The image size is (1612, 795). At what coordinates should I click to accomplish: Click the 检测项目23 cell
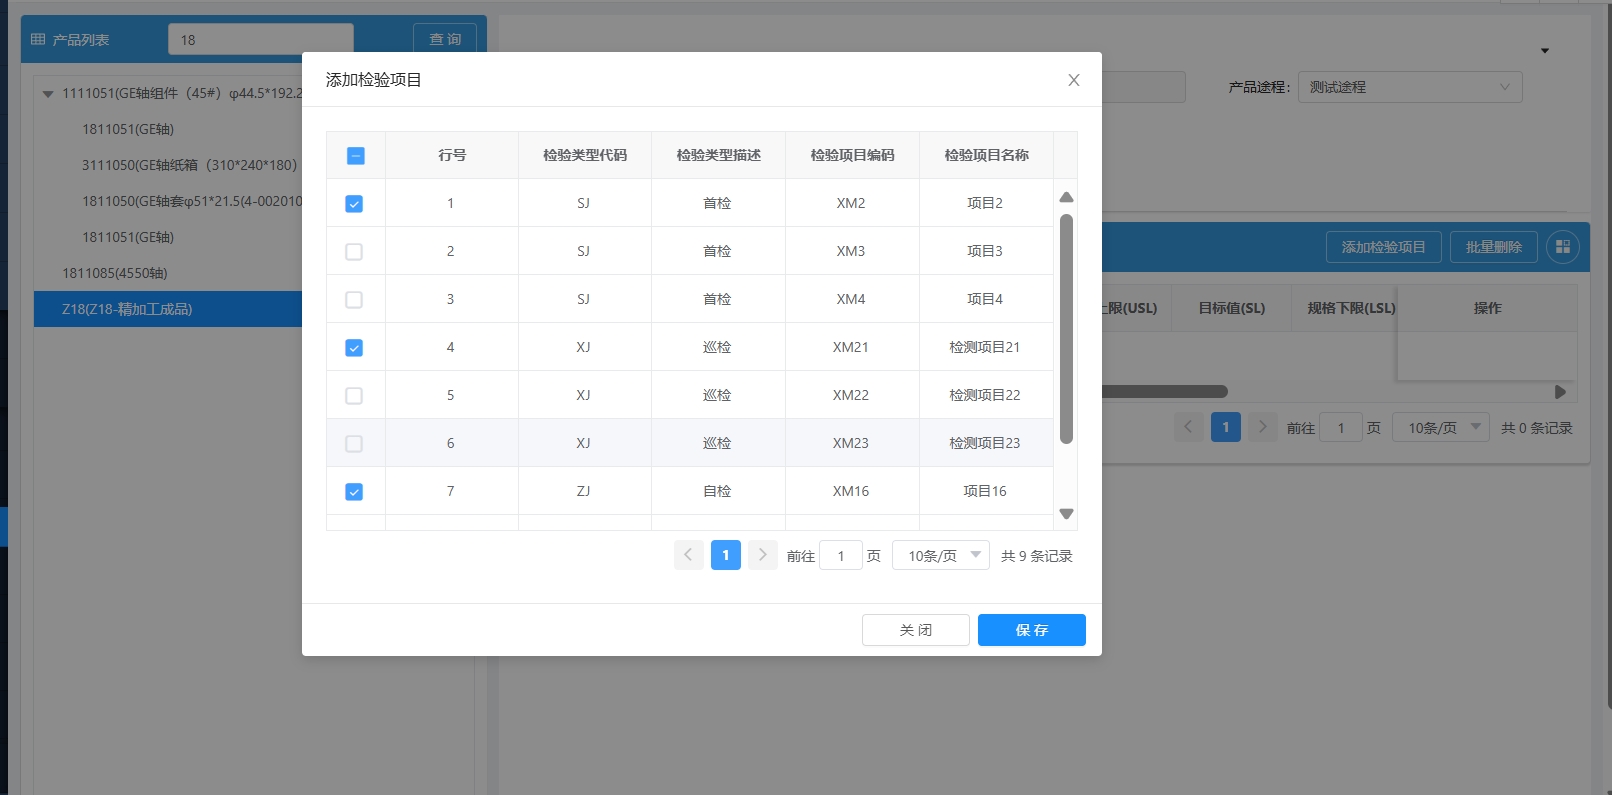[x=985, y=443]
